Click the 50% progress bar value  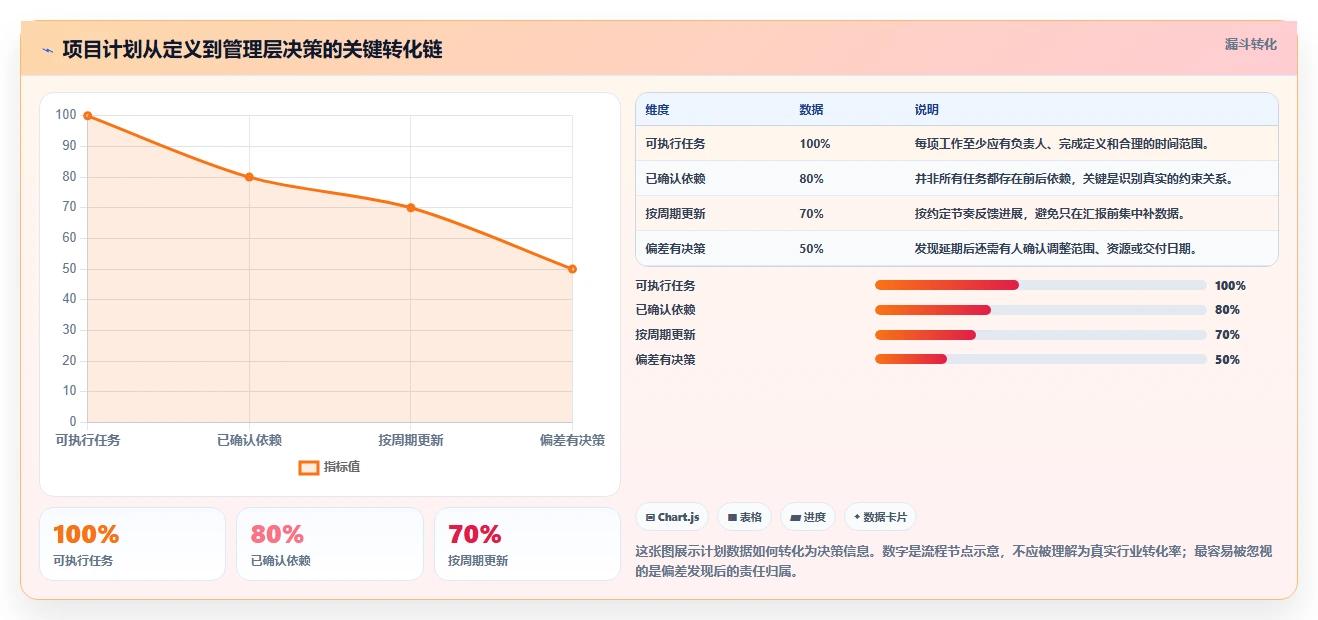point(1227,360)
